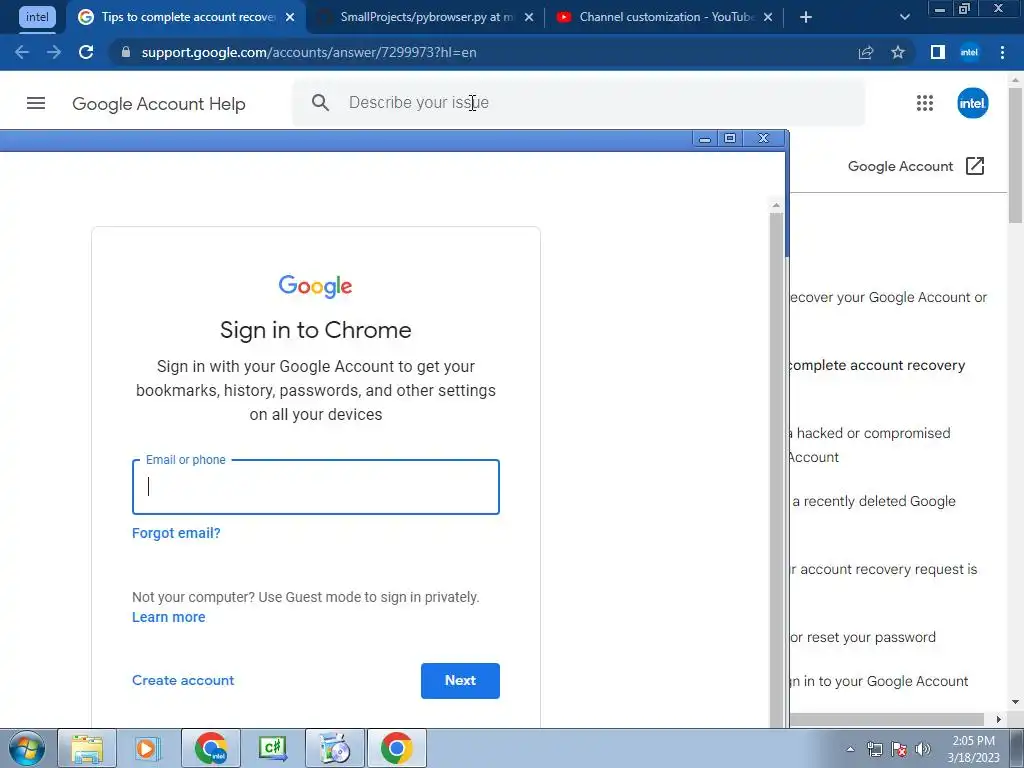Bookmark this page with the star icon
1024x768 pixels.
(898, 52)
